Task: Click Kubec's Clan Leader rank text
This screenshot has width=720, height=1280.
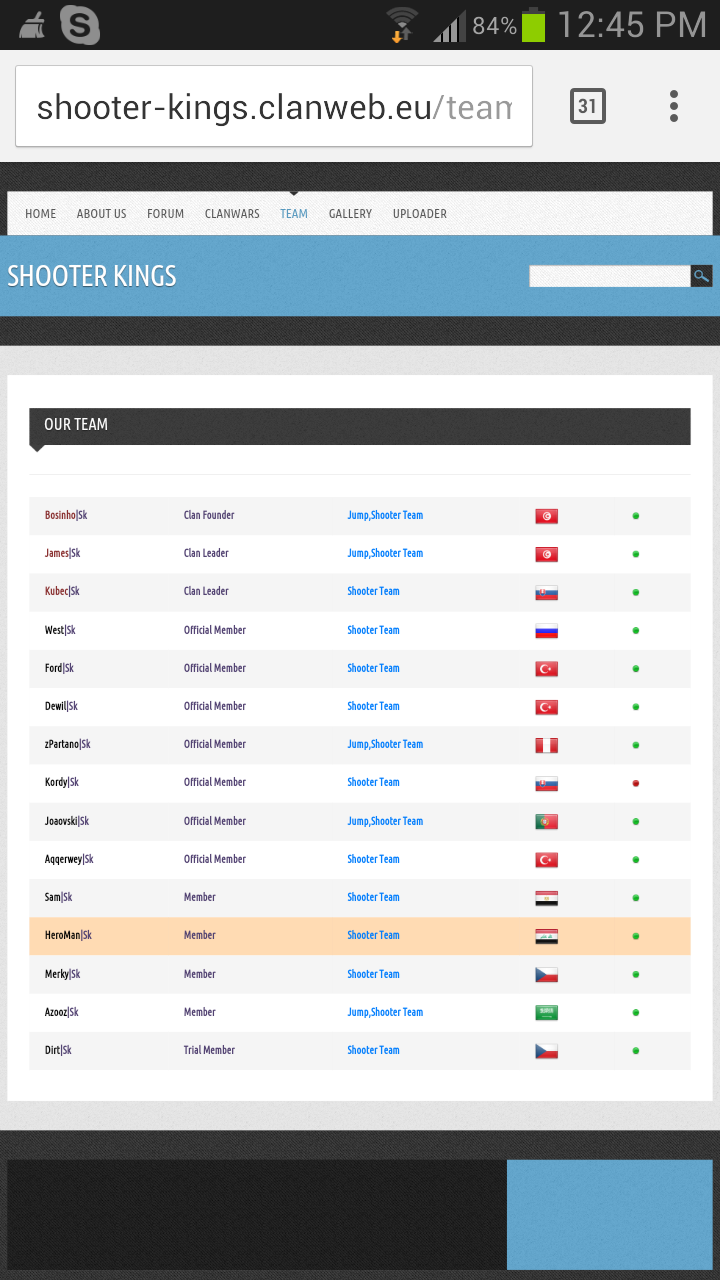Action: coord(206,591)
